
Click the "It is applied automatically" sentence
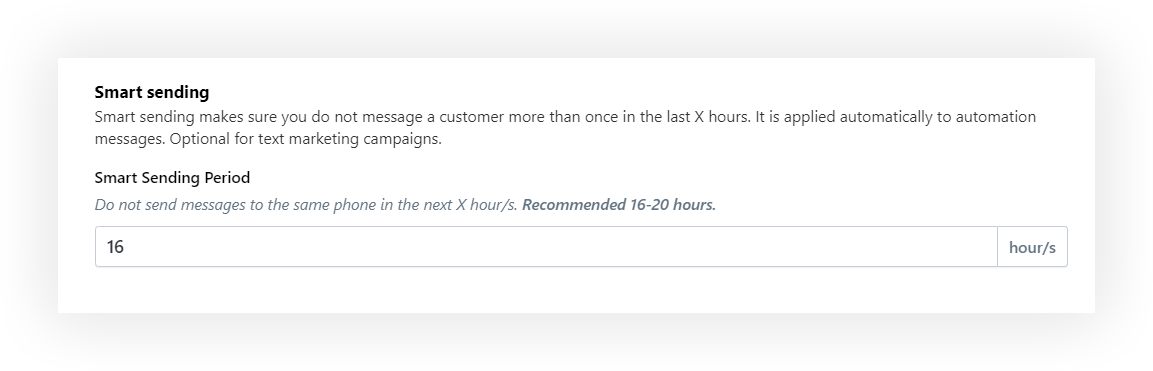pyautogui.click(x=896, y=117)
